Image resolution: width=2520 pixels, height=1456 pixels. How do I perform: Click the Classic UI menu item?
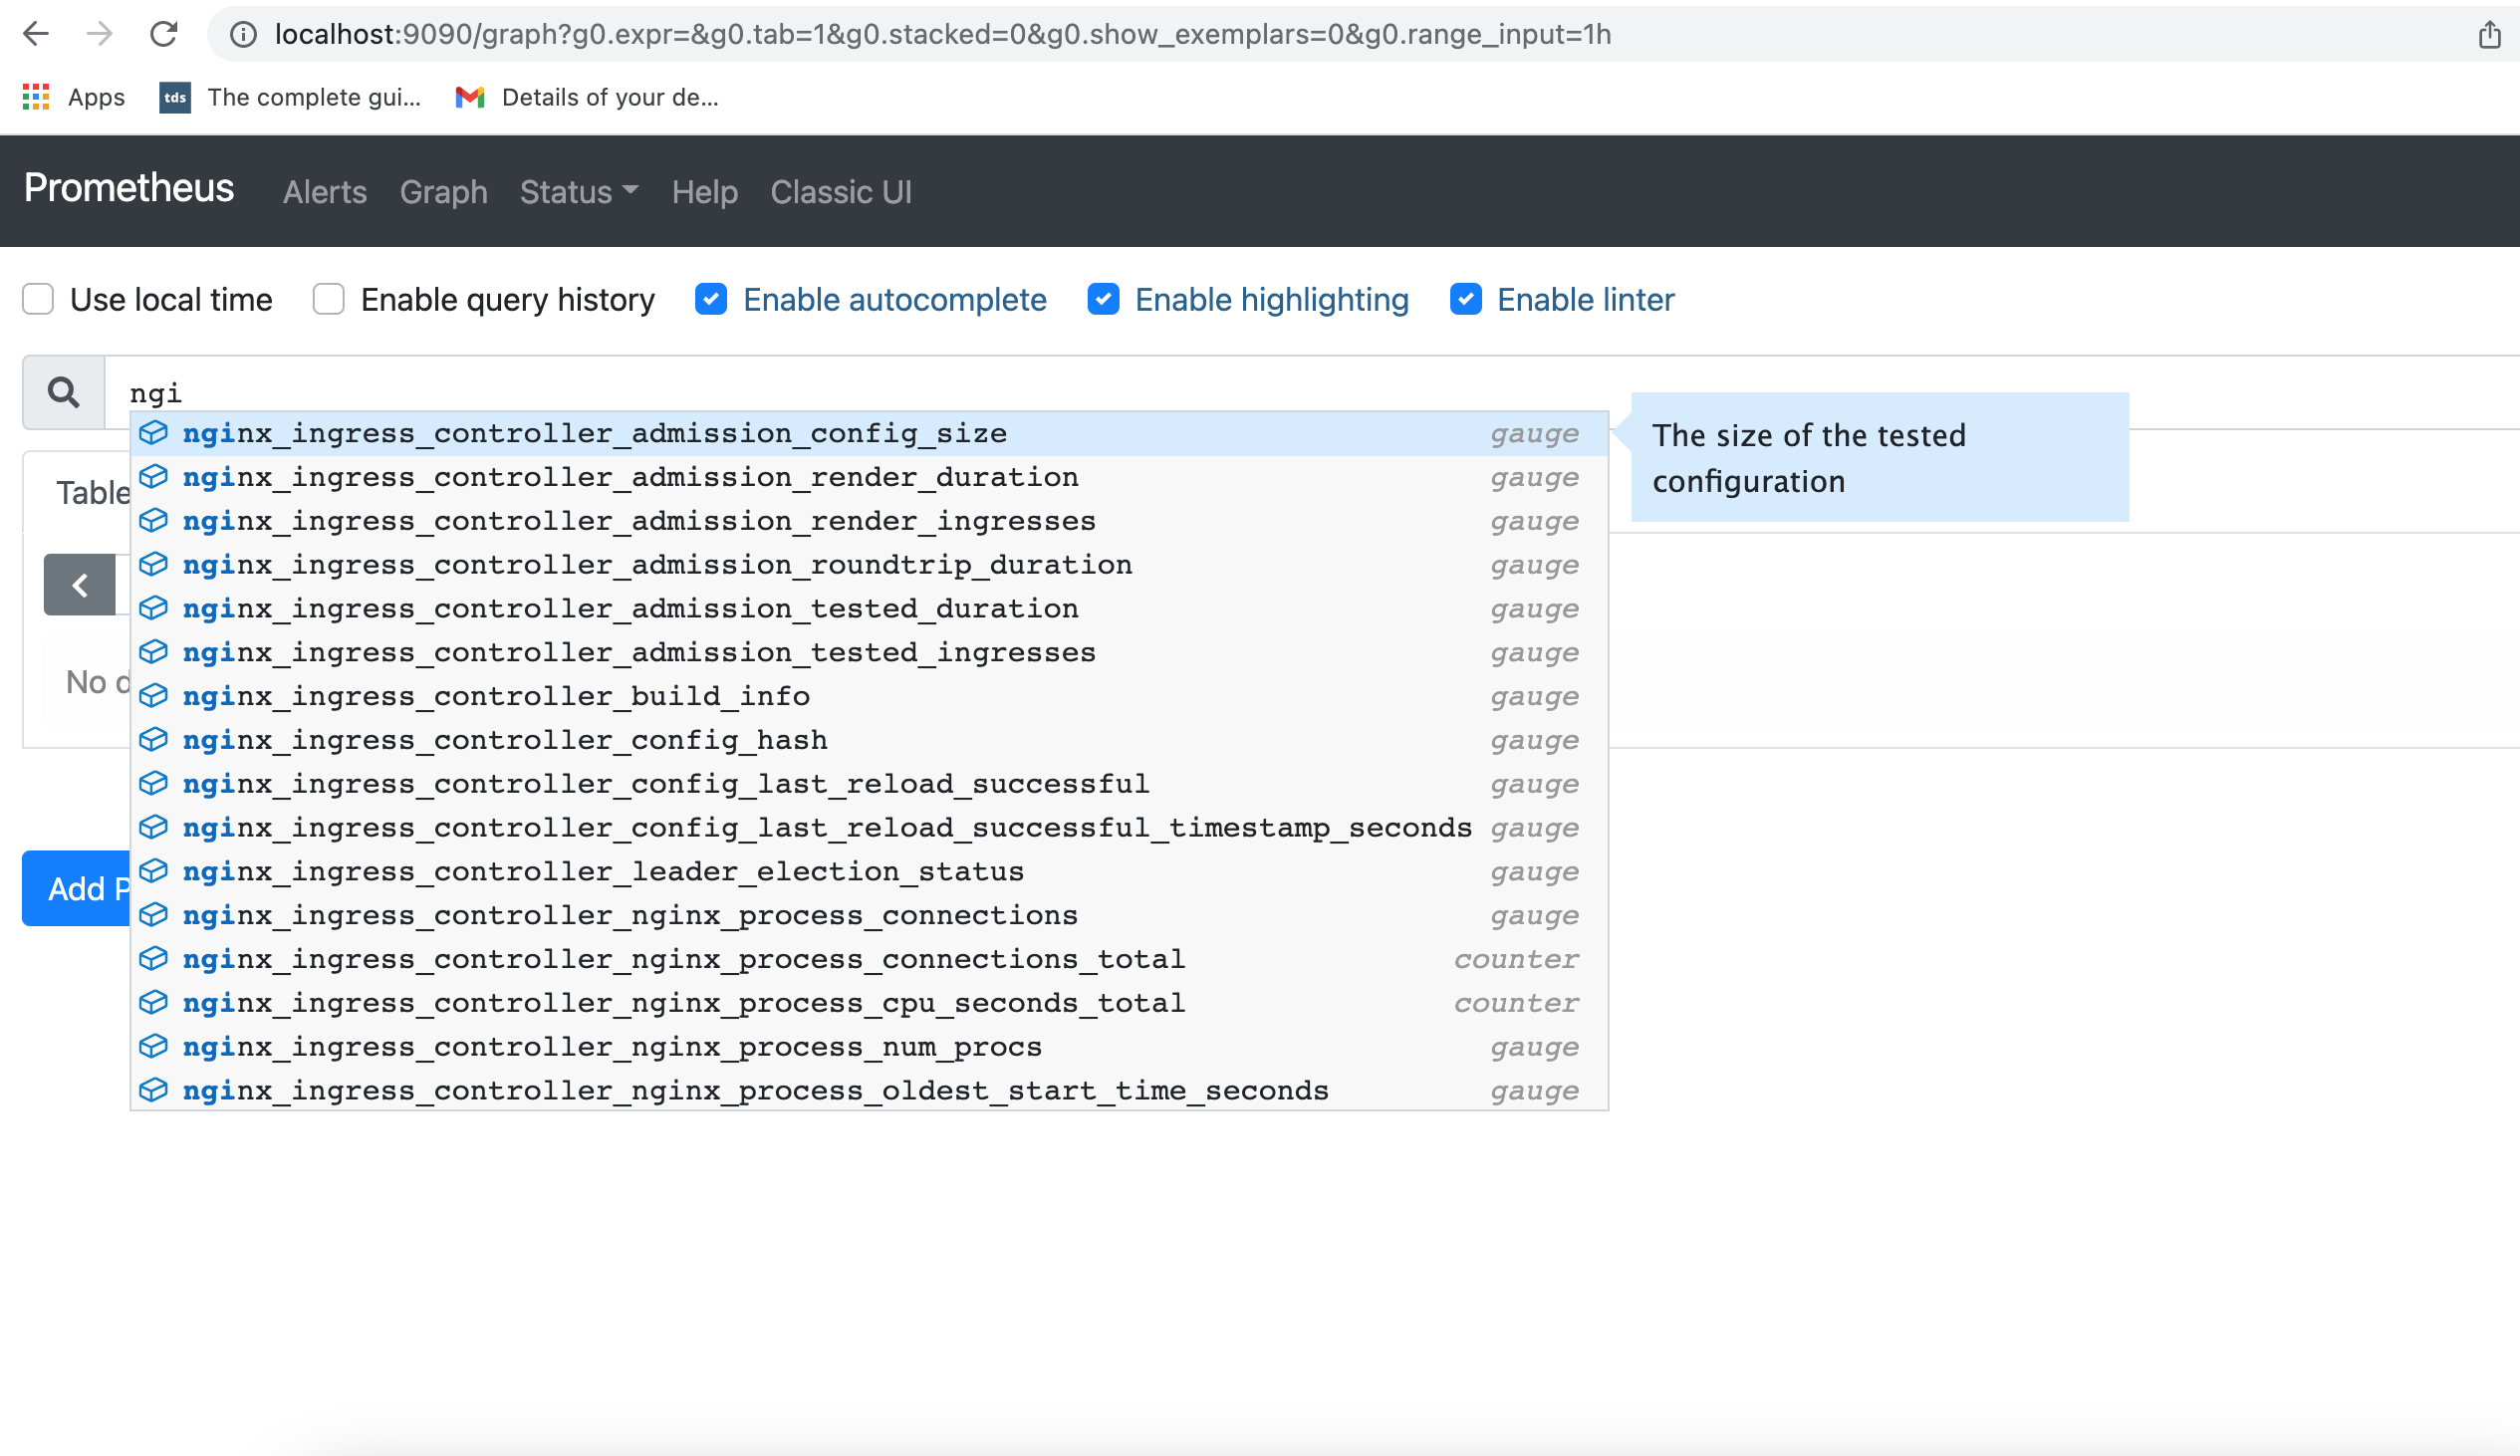click(843, 192)
